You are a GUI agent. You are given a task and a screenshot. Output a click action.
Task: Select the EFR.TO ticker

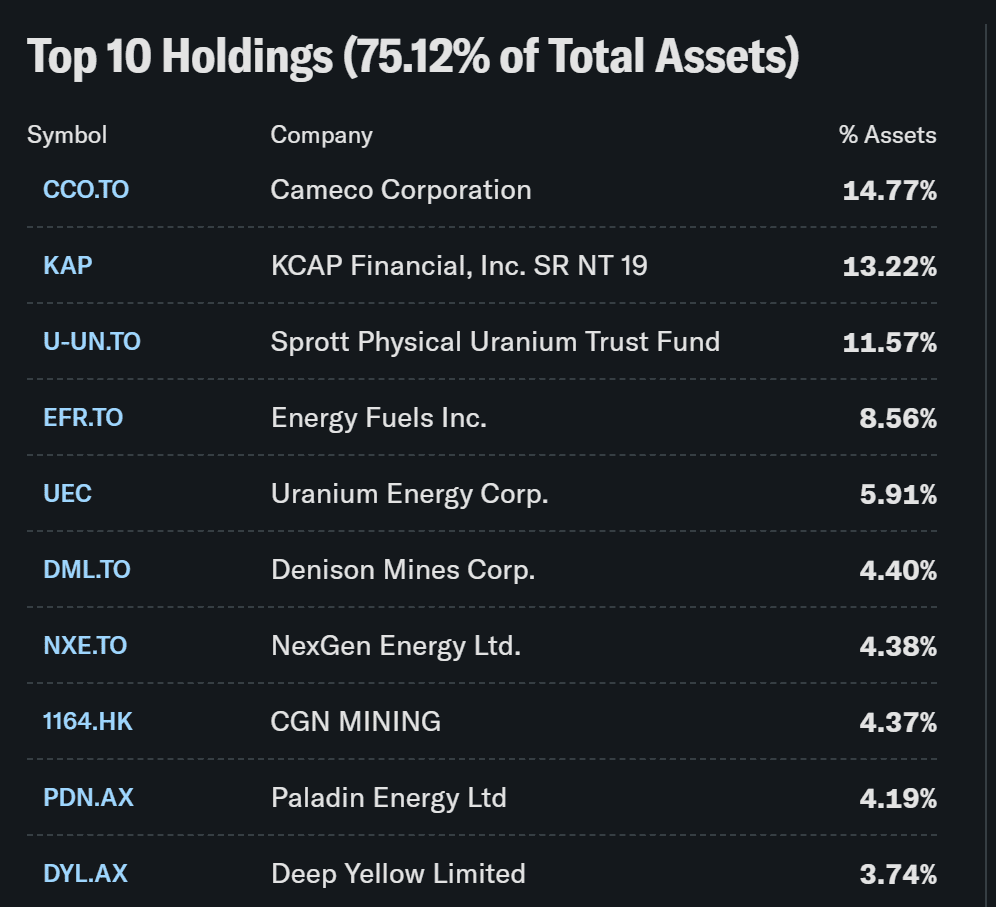83,418
